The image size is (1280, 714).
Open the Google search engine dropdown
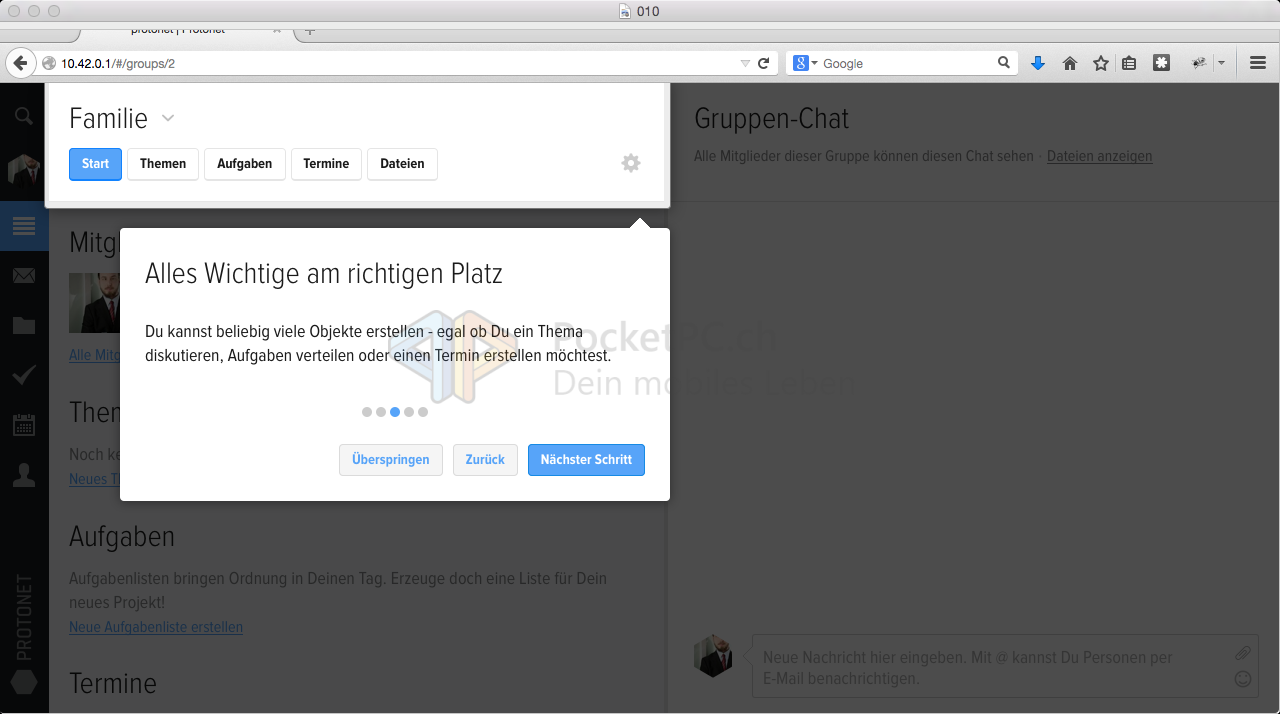tap(806, 63)
